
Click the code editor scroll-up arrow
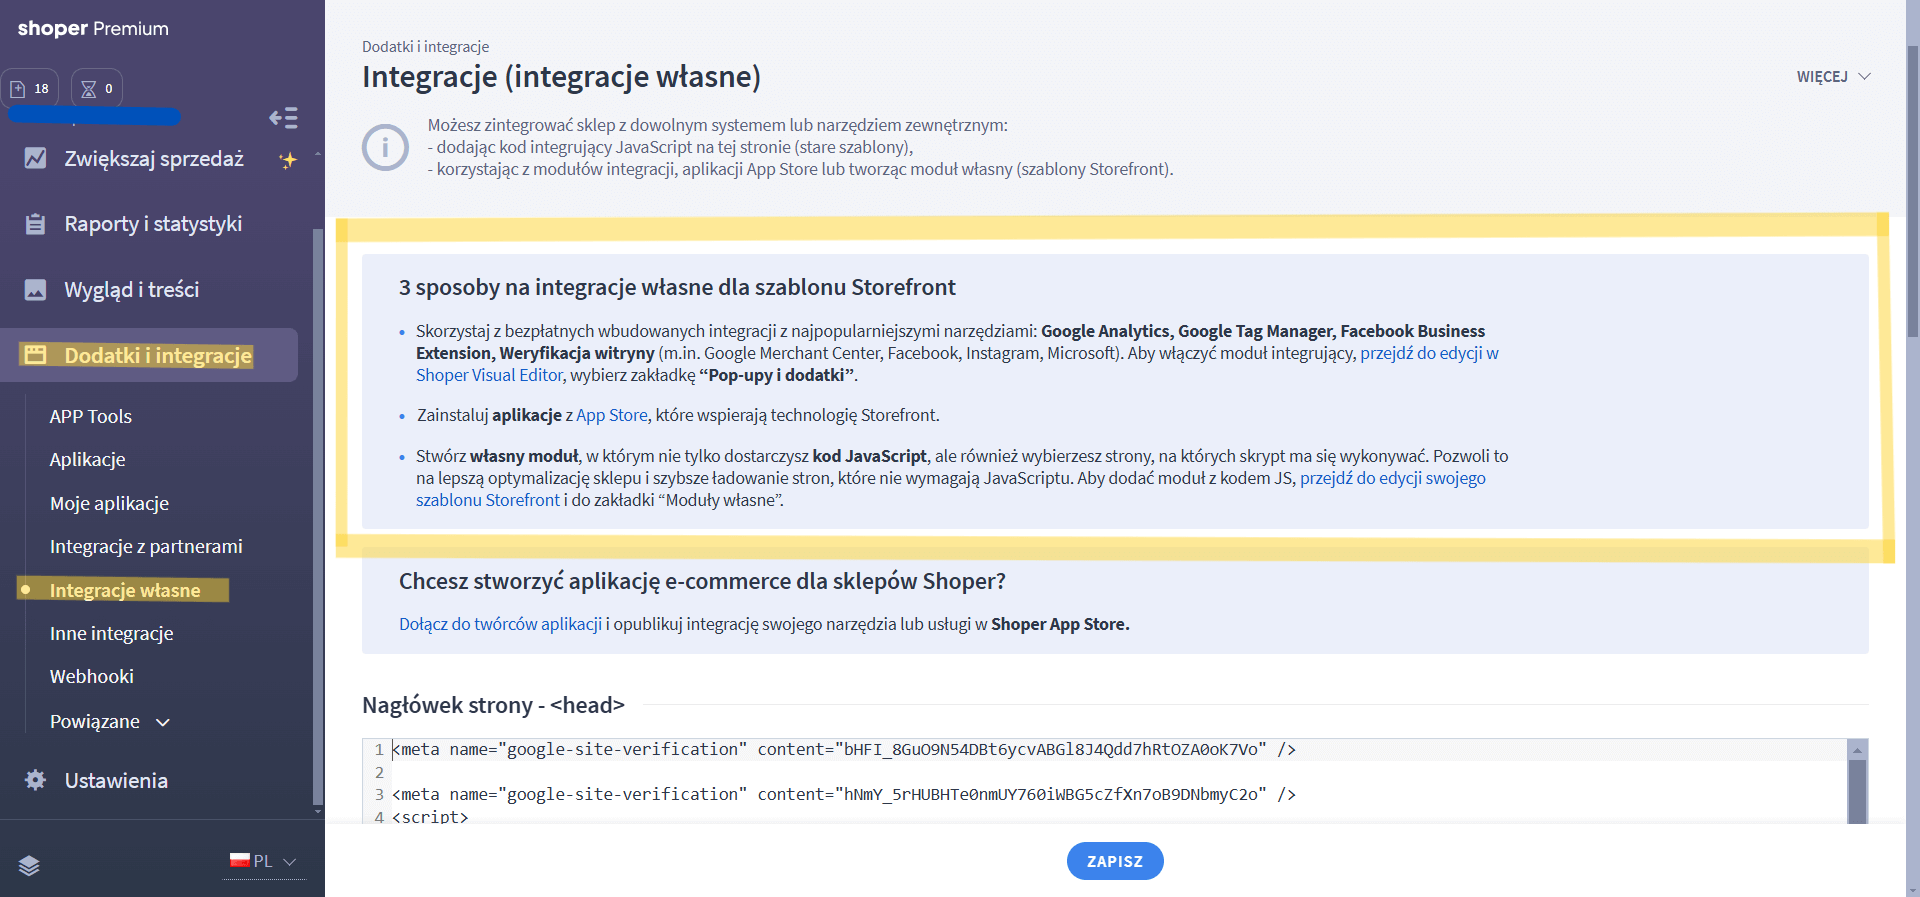click(x=1857, y=750)
